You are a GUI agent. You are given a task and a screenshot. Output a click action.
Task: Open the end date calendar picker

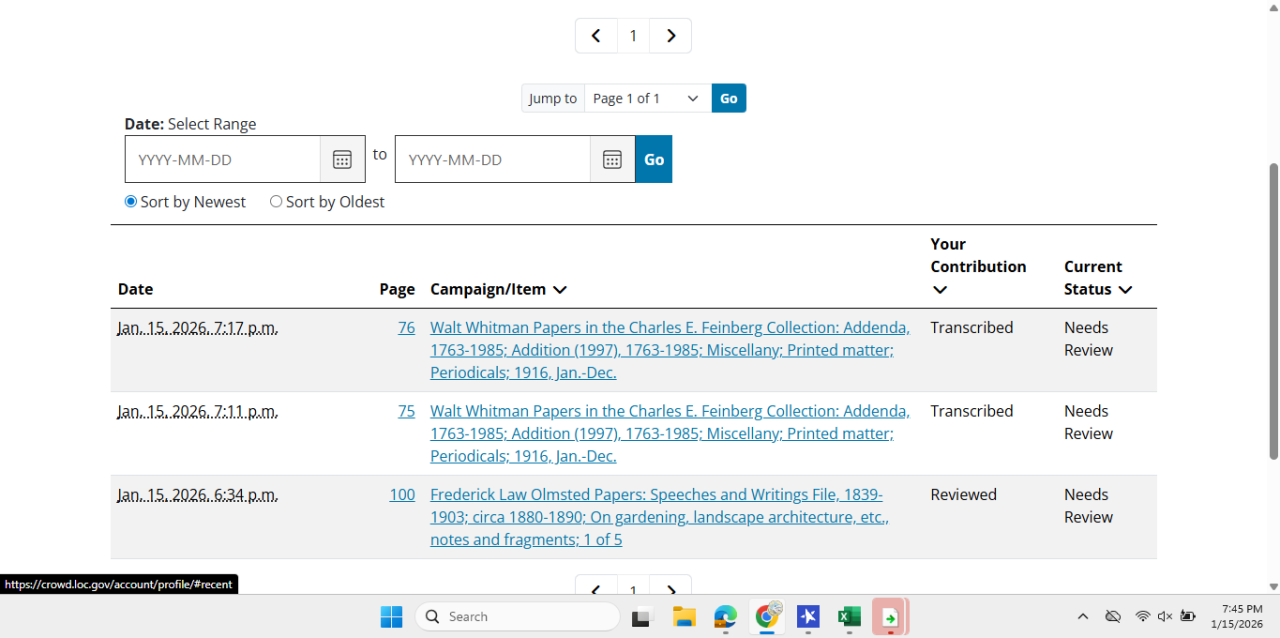pos(612,159)
